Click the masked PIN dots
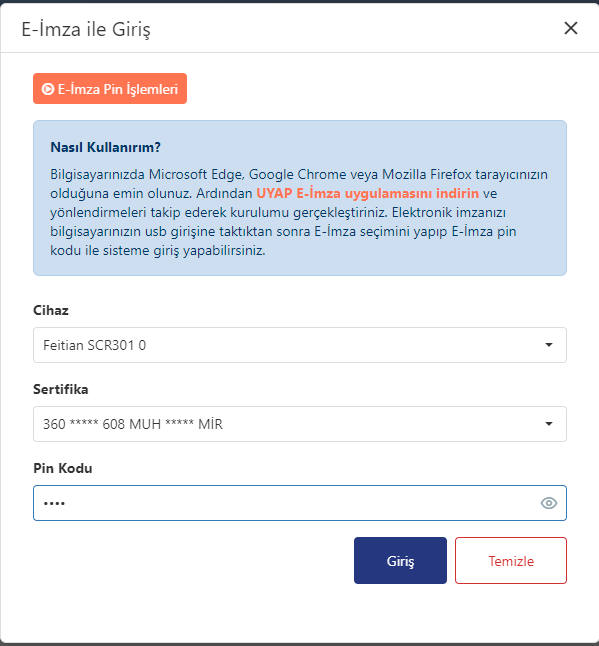The height and width of the screenshot is (646, 599). (x=54, y=503)
